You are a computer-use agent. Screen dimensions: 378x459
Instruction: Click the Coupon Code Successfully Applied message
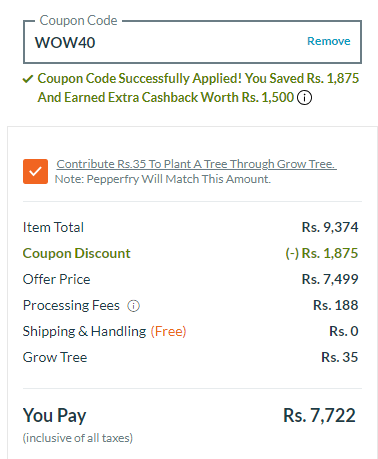coord(198,88)
